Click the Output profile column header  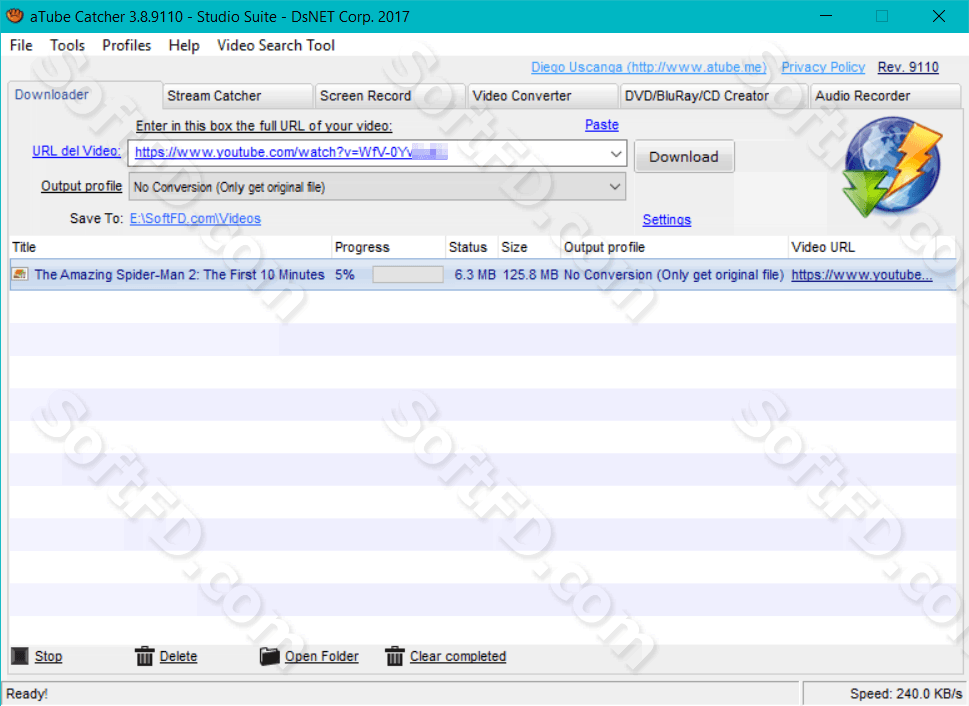(674, 247)
